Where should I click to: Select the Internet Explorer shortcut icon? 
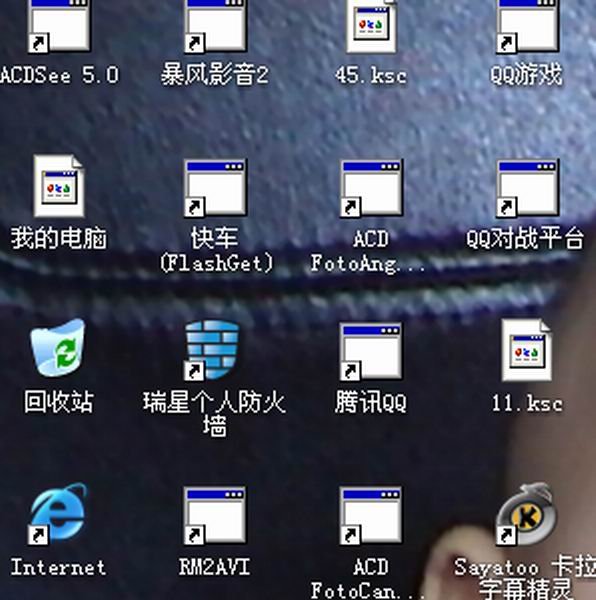pos(57,514)
